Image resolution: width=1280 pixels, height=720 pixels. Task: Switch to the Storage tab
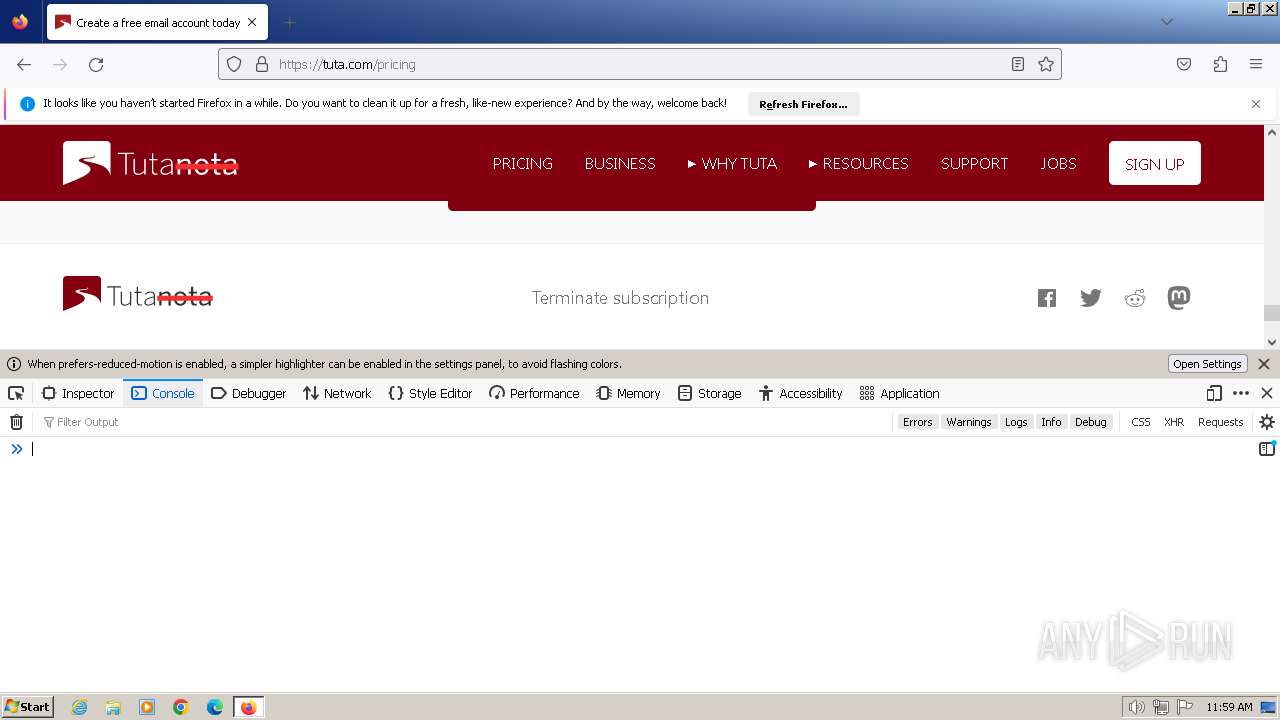click(x=709, y=393)
